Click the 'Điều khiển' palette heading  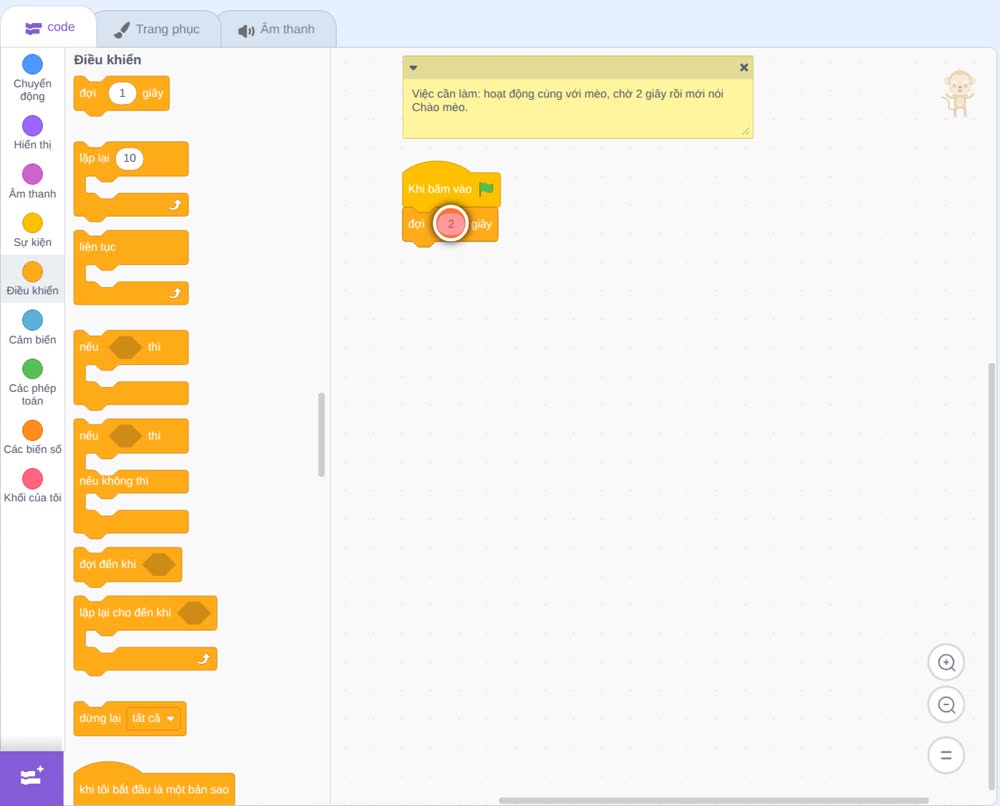click(107, 60)
